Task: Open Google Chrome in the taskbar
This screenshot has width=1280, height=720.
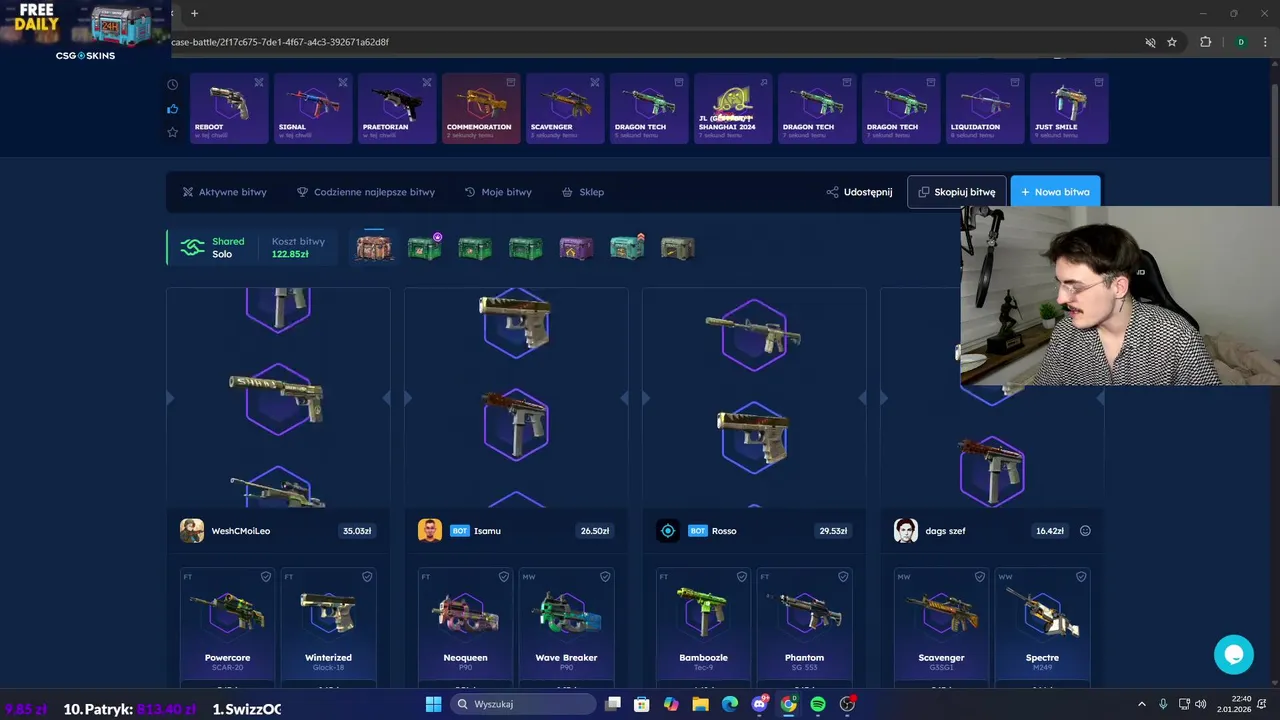Action: pyautogui.click(x=789, y=704)
